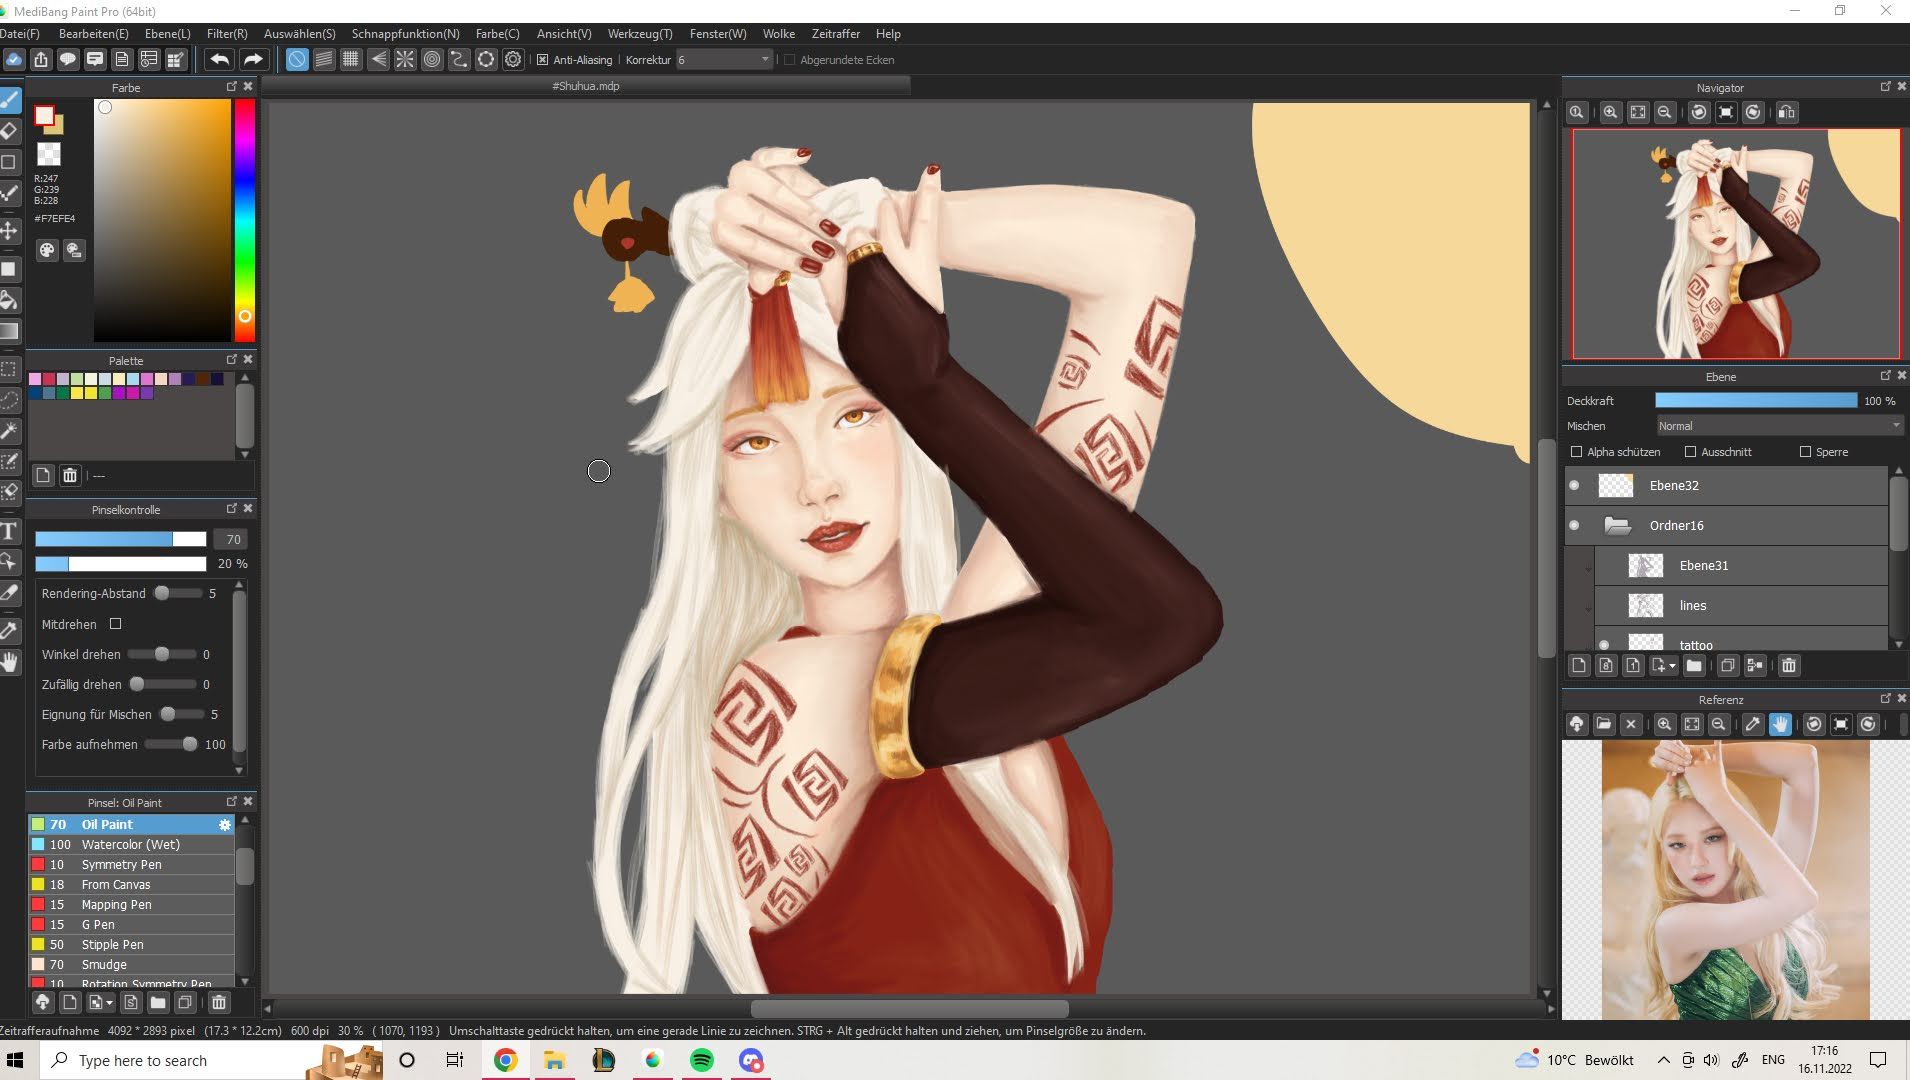Open the Mischen blend mode dropdown
The width and height of the screenshot is (1910, 1080).
(1778, 425)
